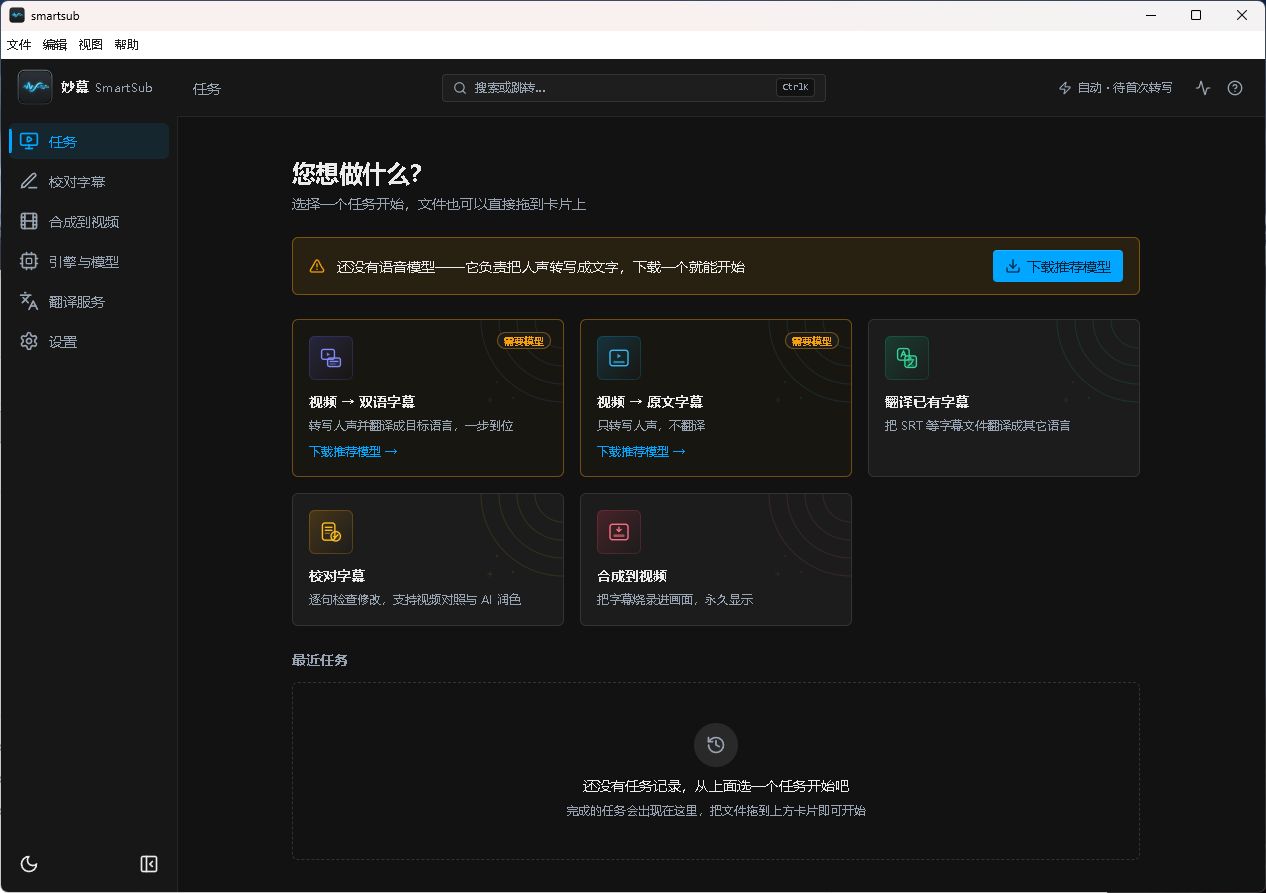Click the smartsub title bar app icon

(x=17, y=15)
